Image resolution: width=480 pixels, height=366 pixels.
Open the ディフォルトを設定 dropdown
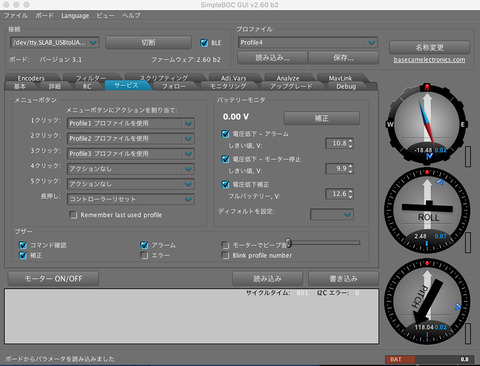pyautogui.click(x=332, y=215)
